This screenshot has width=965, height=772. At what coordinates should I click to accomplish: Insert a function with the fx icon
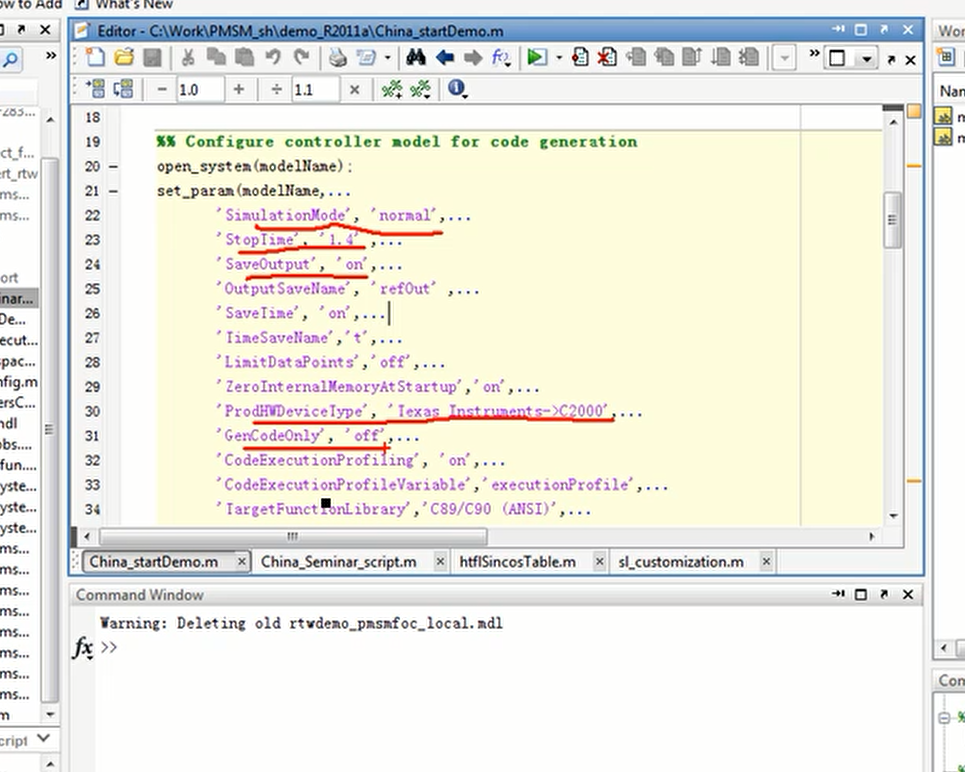point(501,57)
